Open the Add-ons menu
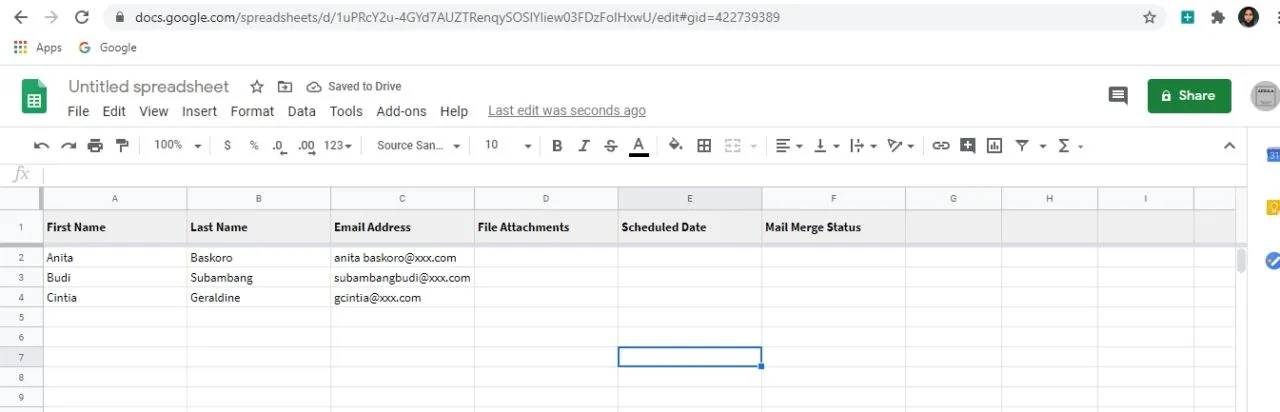 click(x=401, y=111)
